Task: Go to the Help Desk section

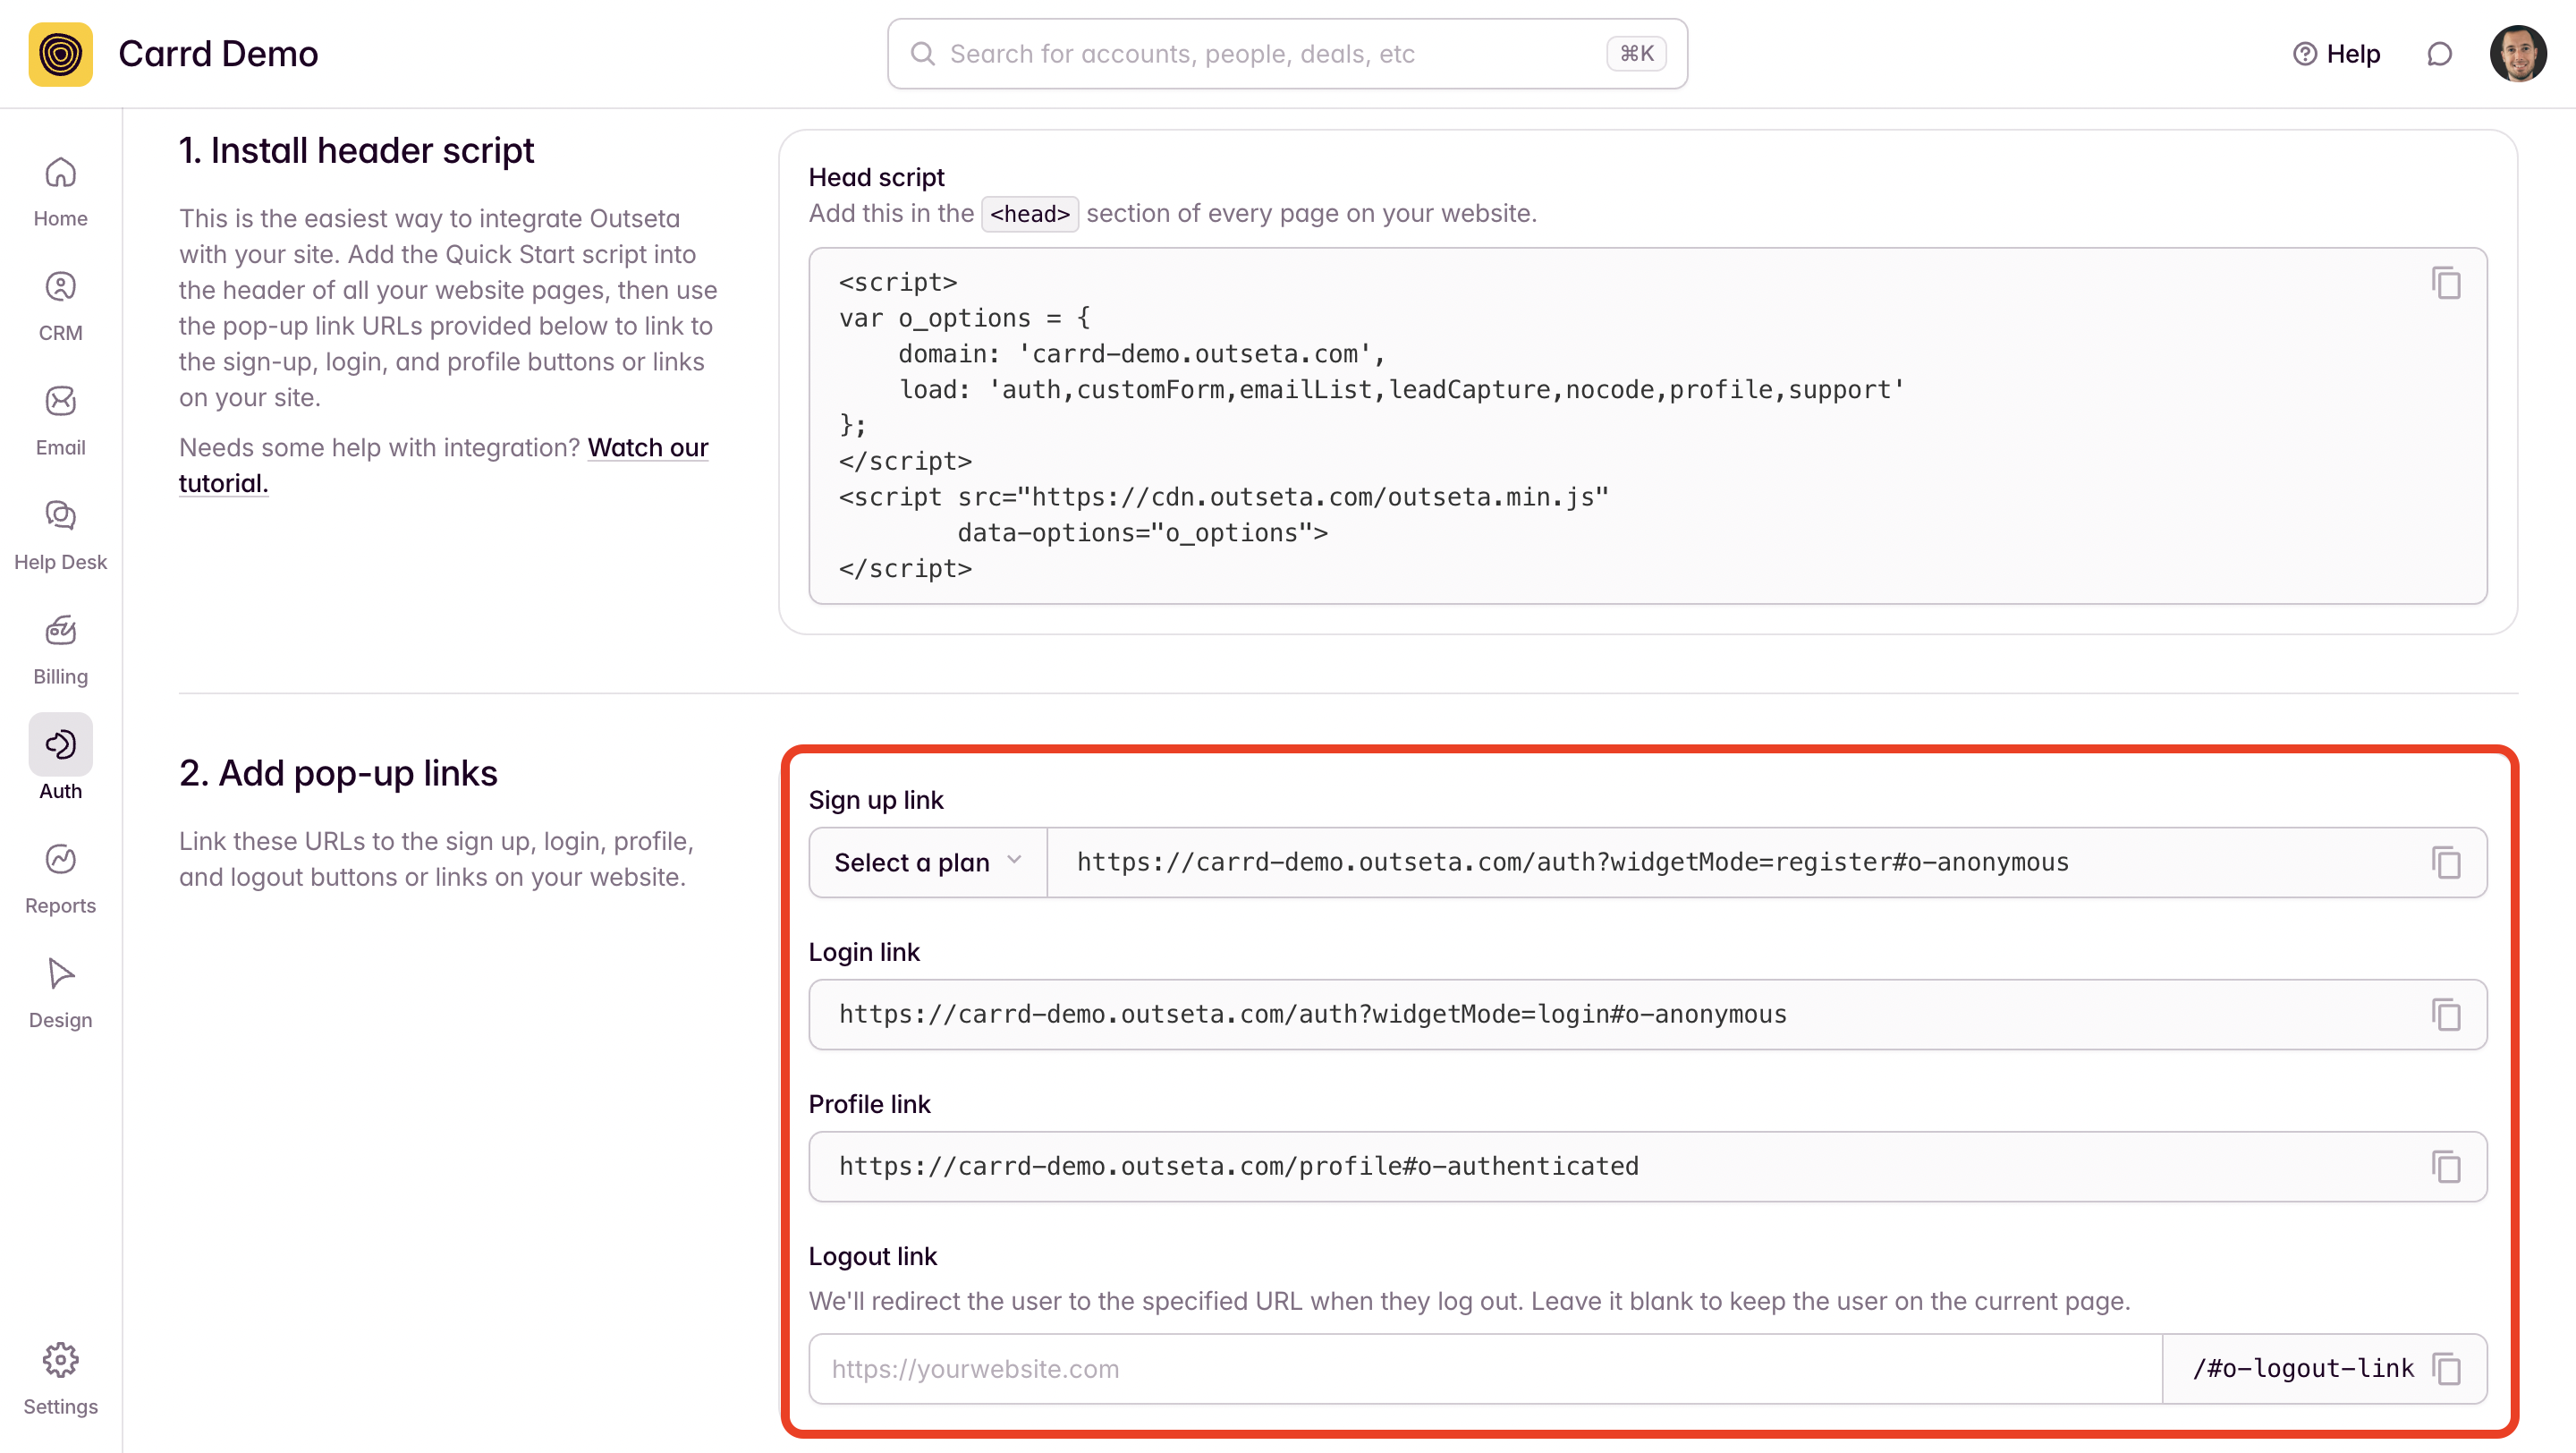Action: point(61,535)
